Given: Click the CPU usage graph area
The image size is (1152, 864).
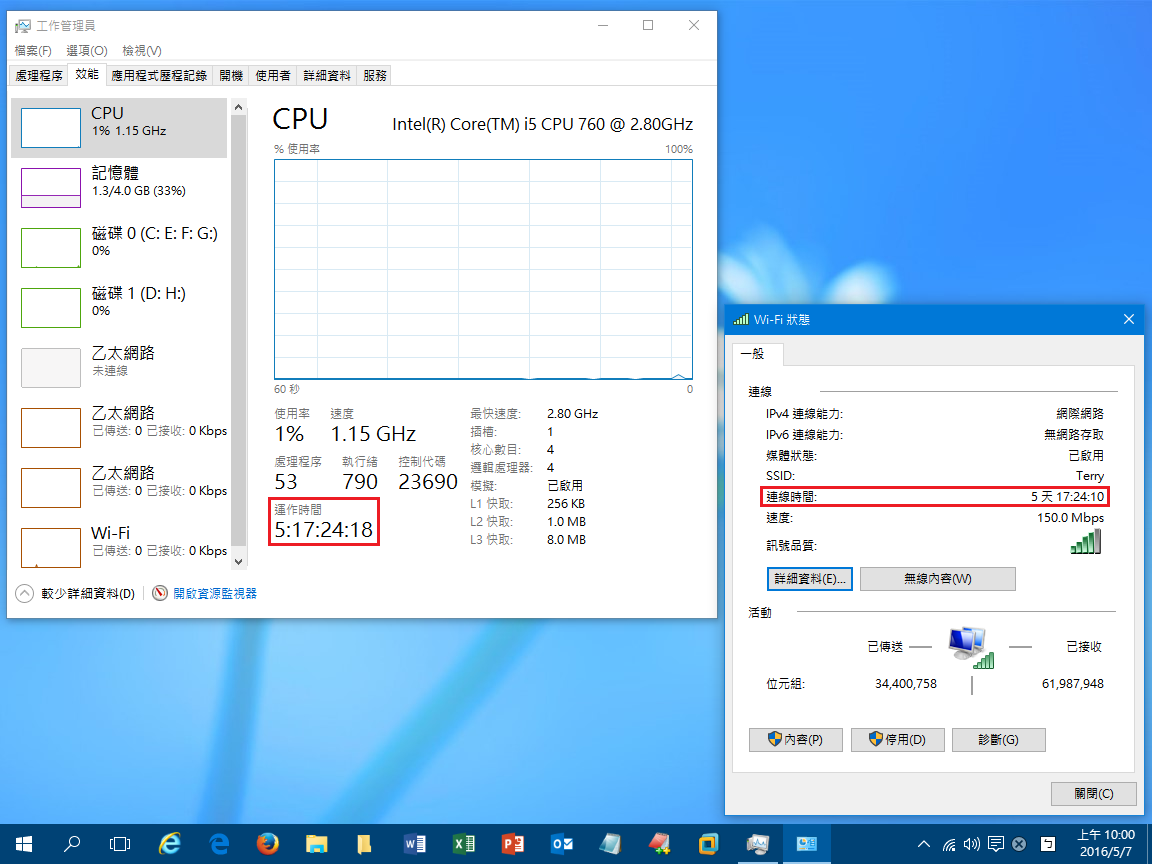Looking at the screenshot, I should [483, 270].
